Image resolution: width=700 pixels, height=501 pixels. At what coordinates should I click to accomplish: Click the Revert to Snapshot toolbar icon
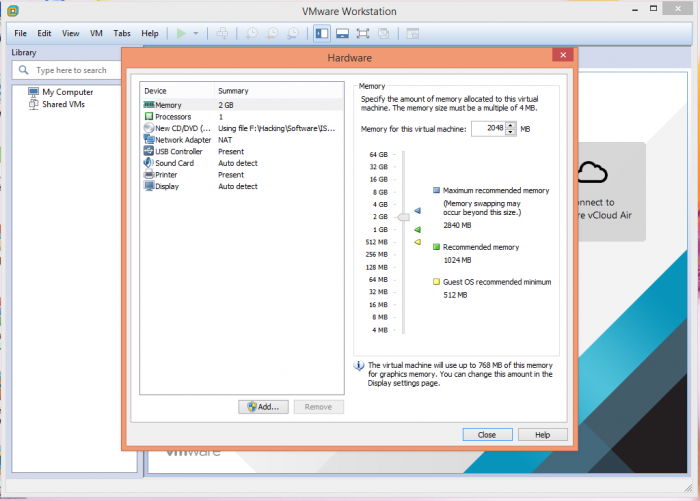tap(272, 33)
